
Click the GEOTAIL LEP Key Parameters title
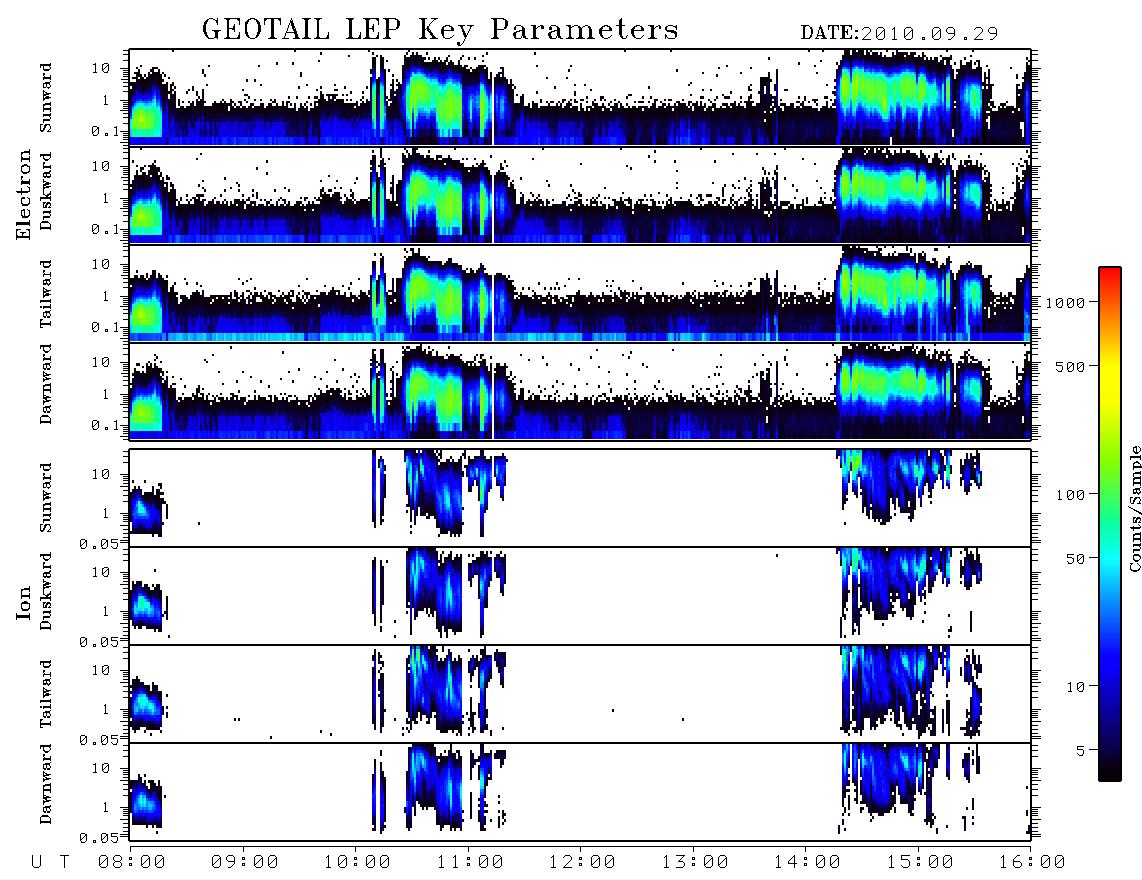tap(440, 30)
